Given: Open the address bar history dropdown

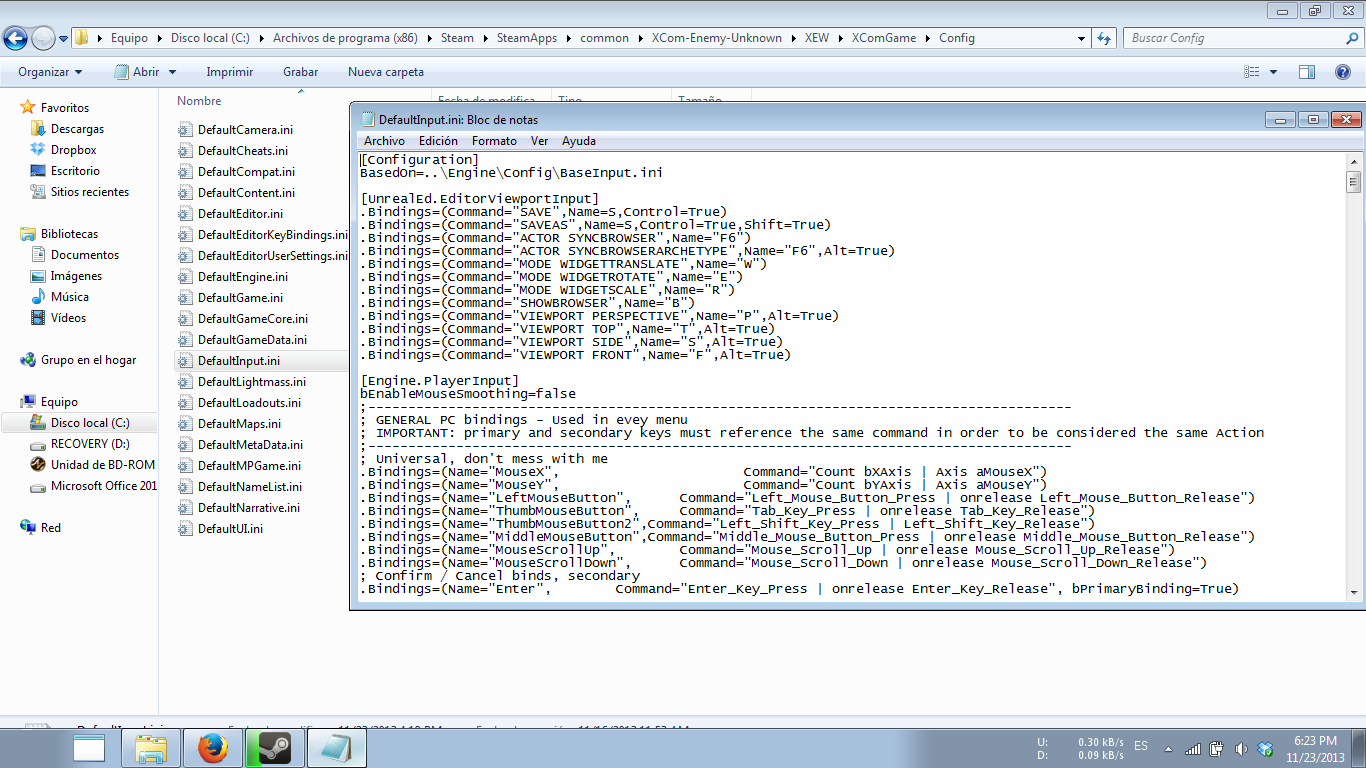Looking at the screenshot, I should 1082,38.
